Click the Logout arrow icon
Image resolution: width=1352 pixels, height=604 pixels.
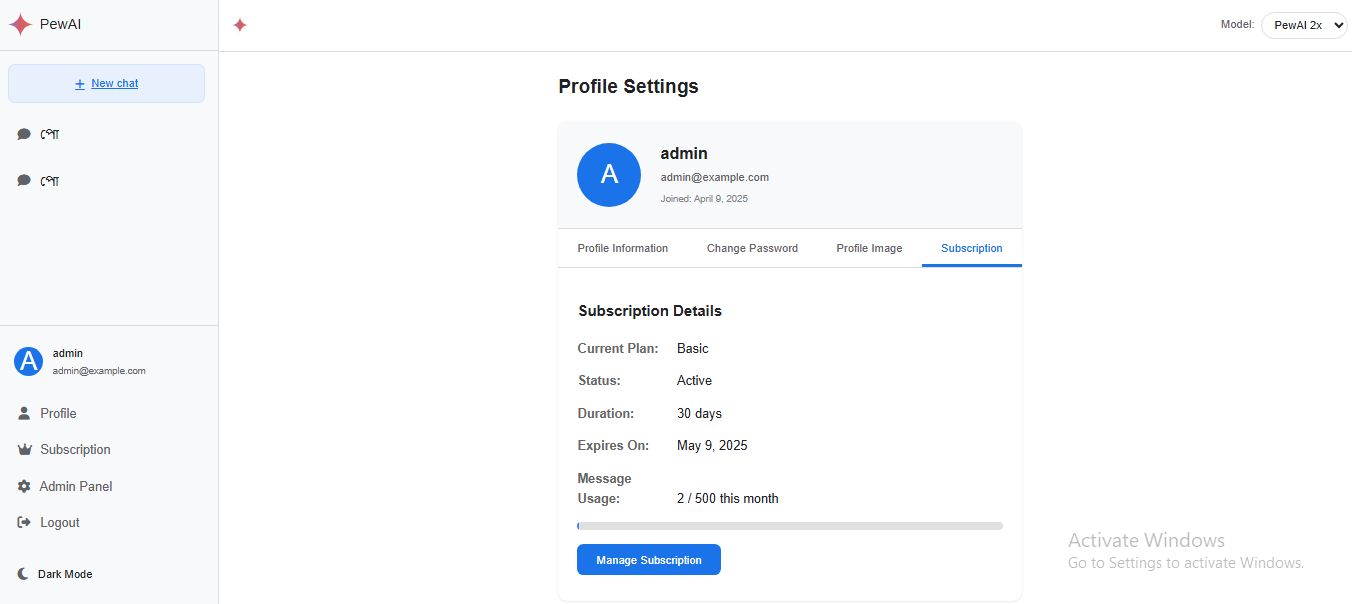pyautogui.click(x=24, y=522)
